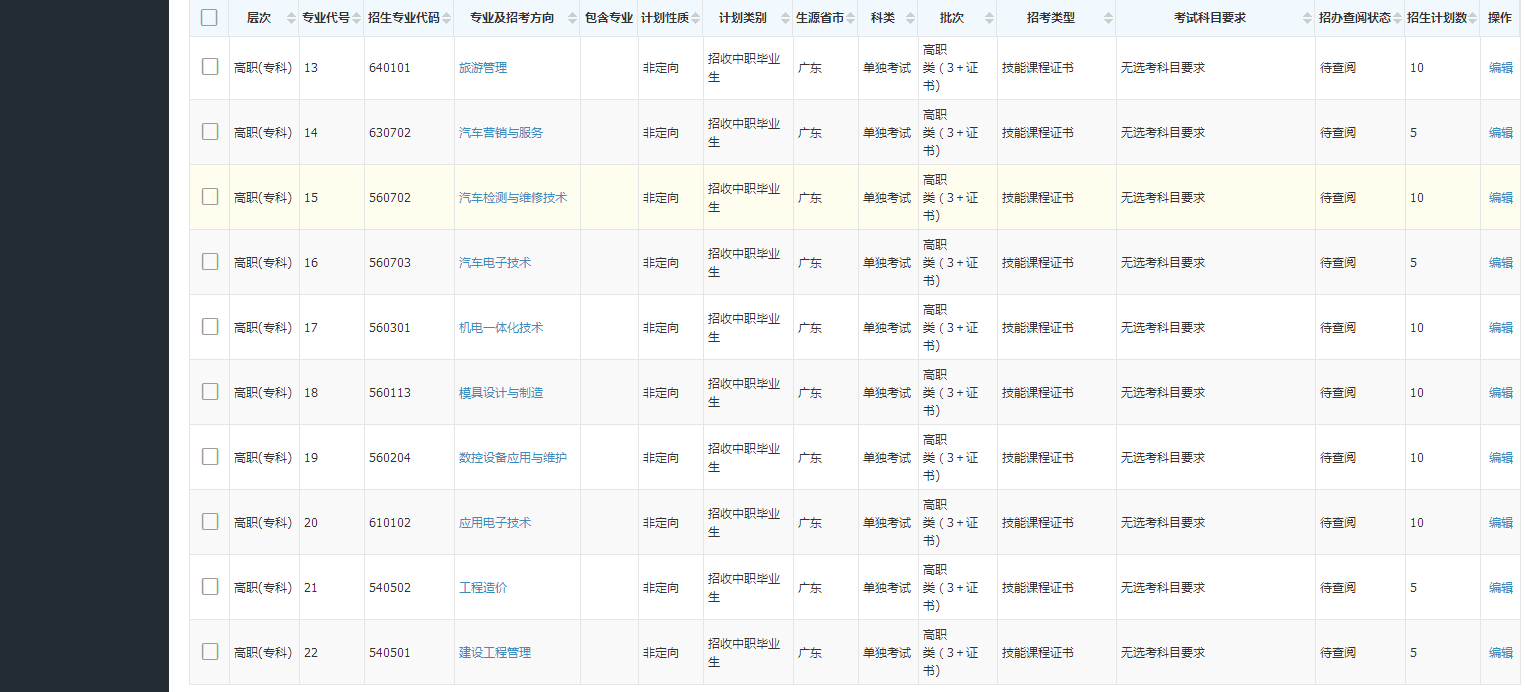Image resolution: width=1525 pixels, height=692 pixels.
Task: Open the 汽车电子技术 major link
Action: point(495,263)
